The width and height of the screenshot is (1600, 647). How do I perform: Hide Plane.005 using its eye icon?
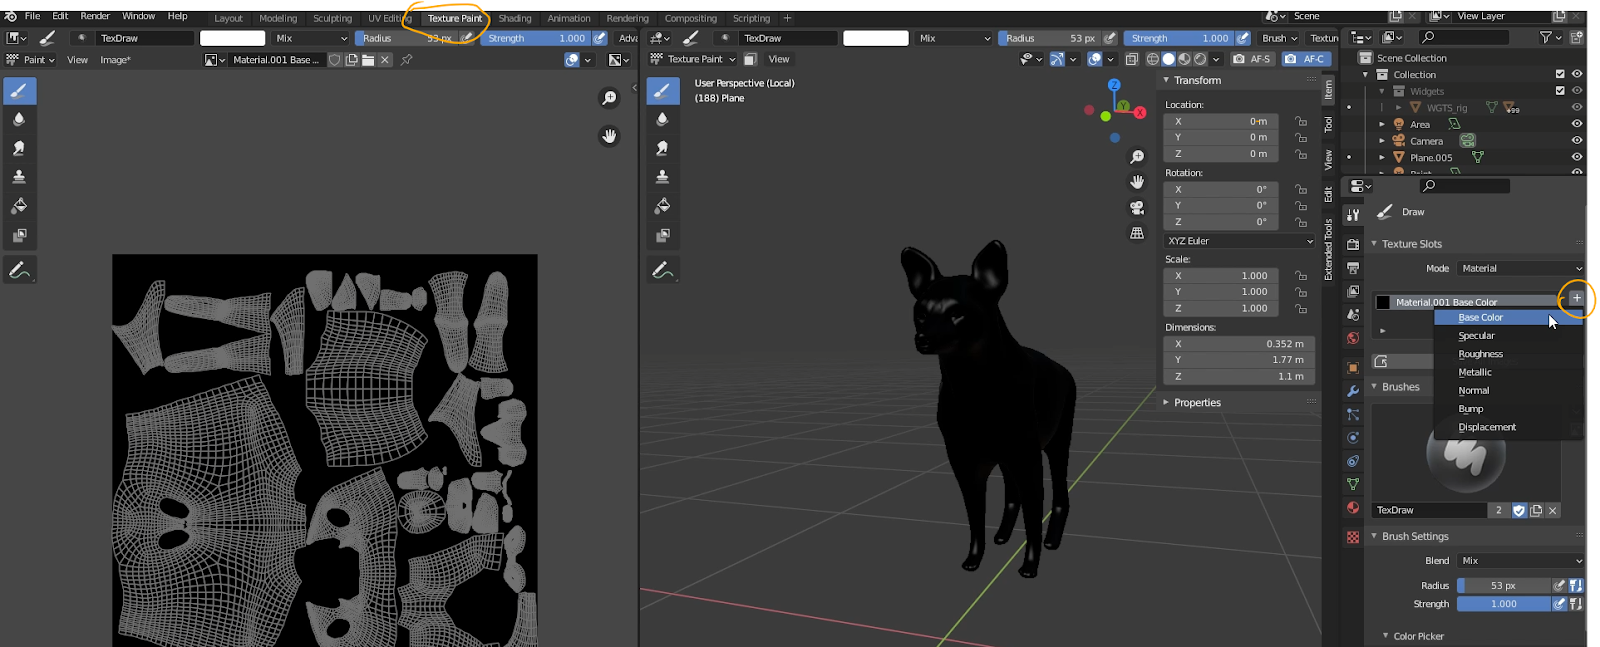click(1577, 157)
